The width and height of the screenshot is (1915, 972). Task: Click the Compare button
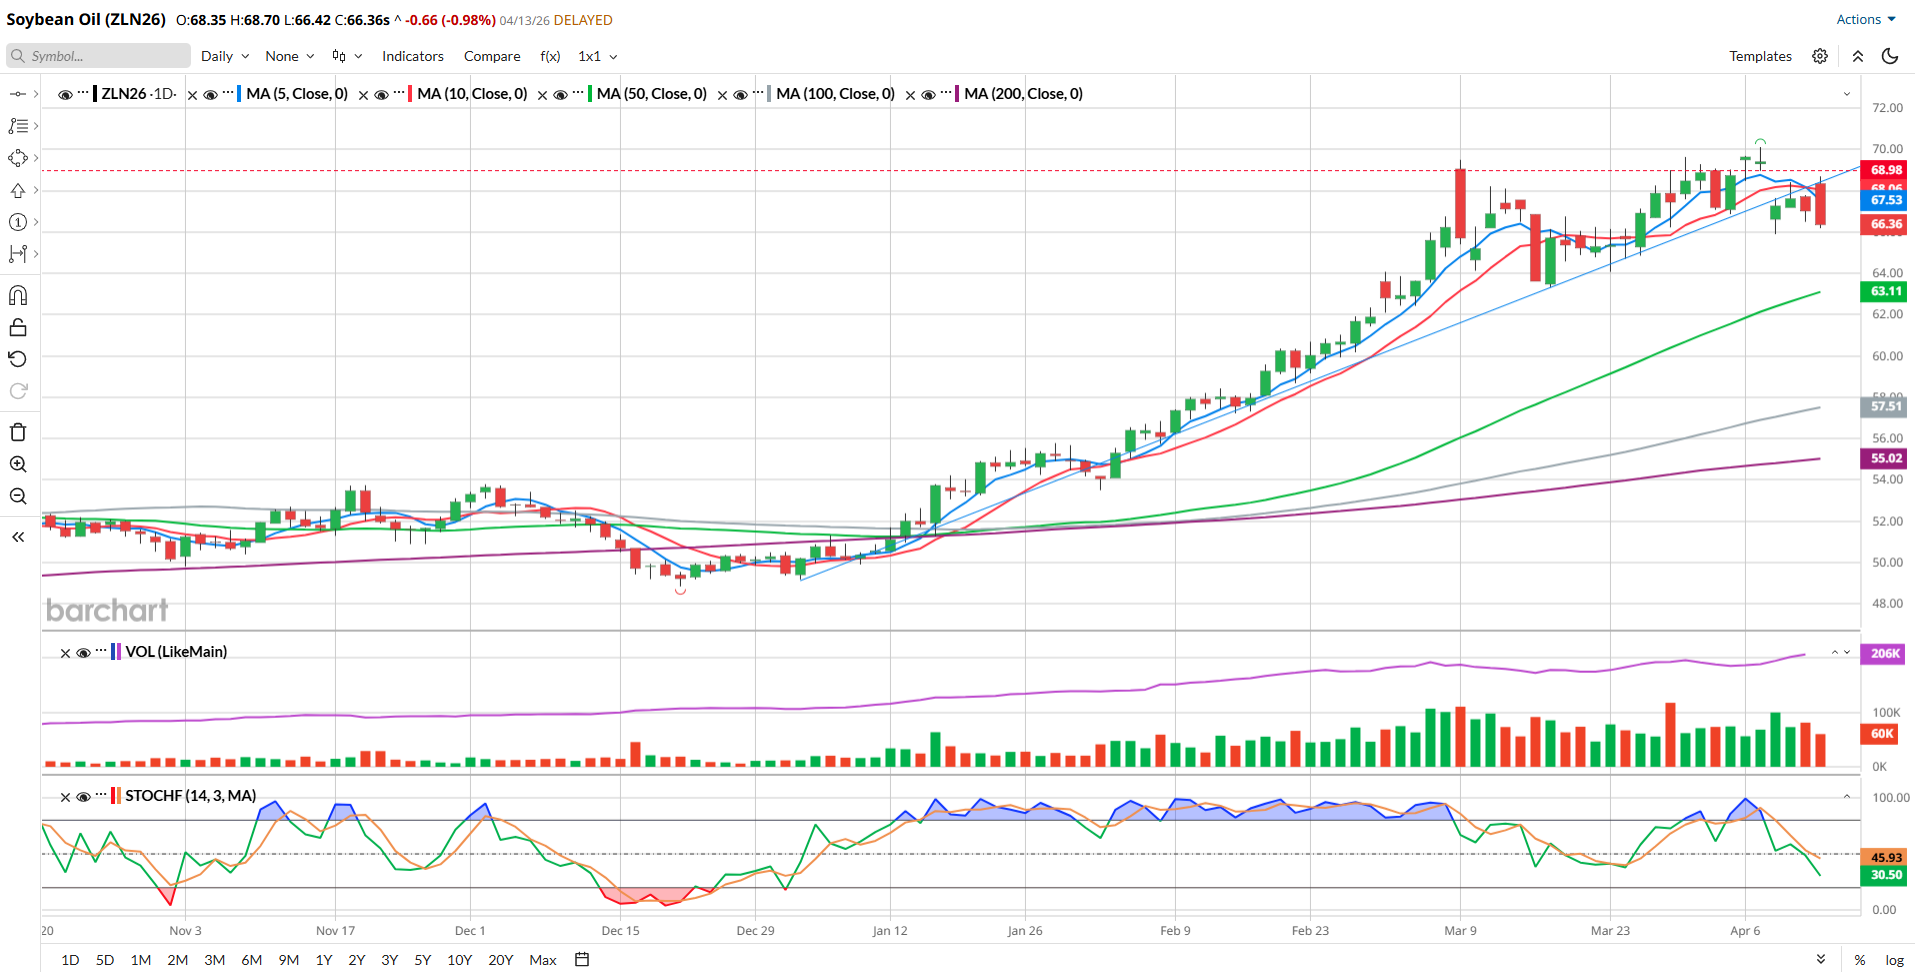(491, 56)
